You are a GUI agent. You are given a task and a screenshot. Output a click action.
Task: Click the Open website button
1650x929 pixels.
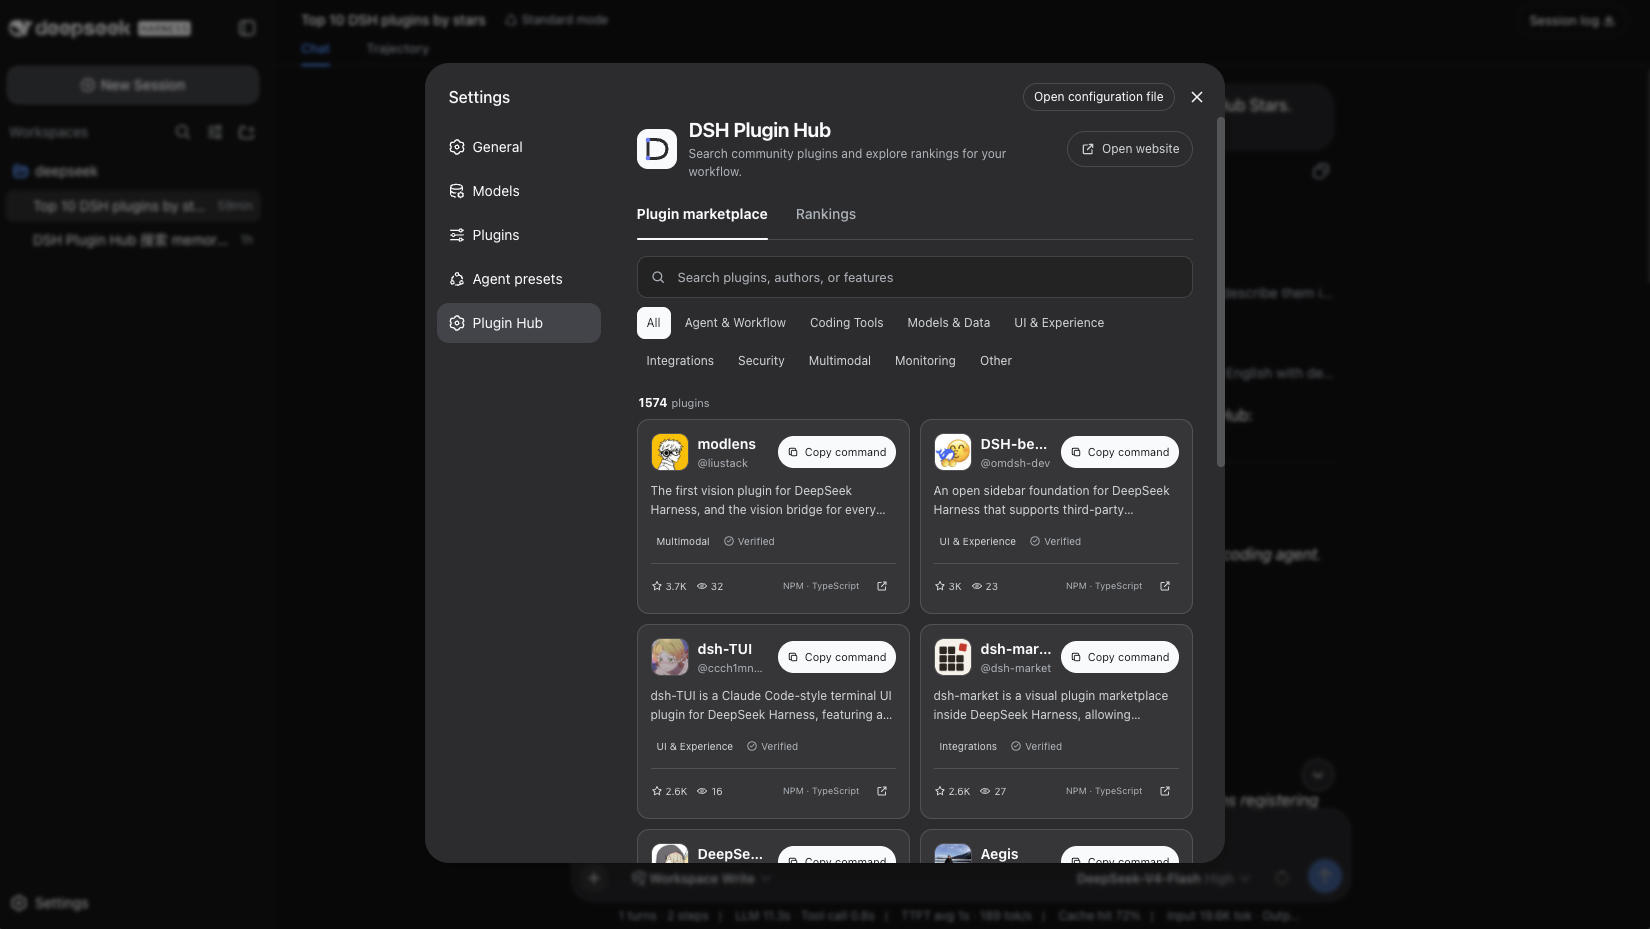[1129, 149]
